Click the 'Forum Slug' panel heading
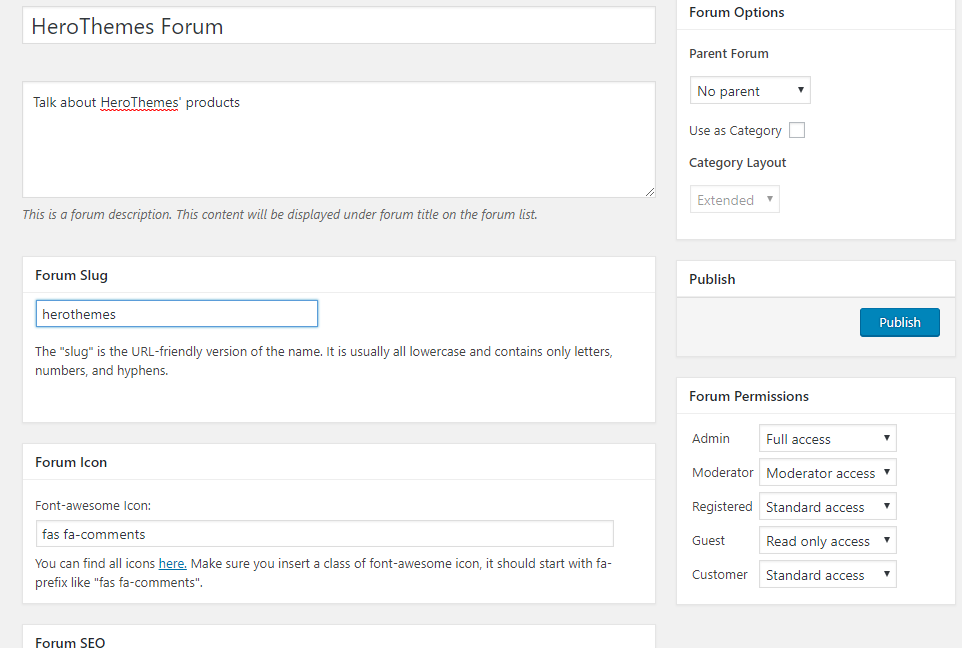 tap(71, 276)
